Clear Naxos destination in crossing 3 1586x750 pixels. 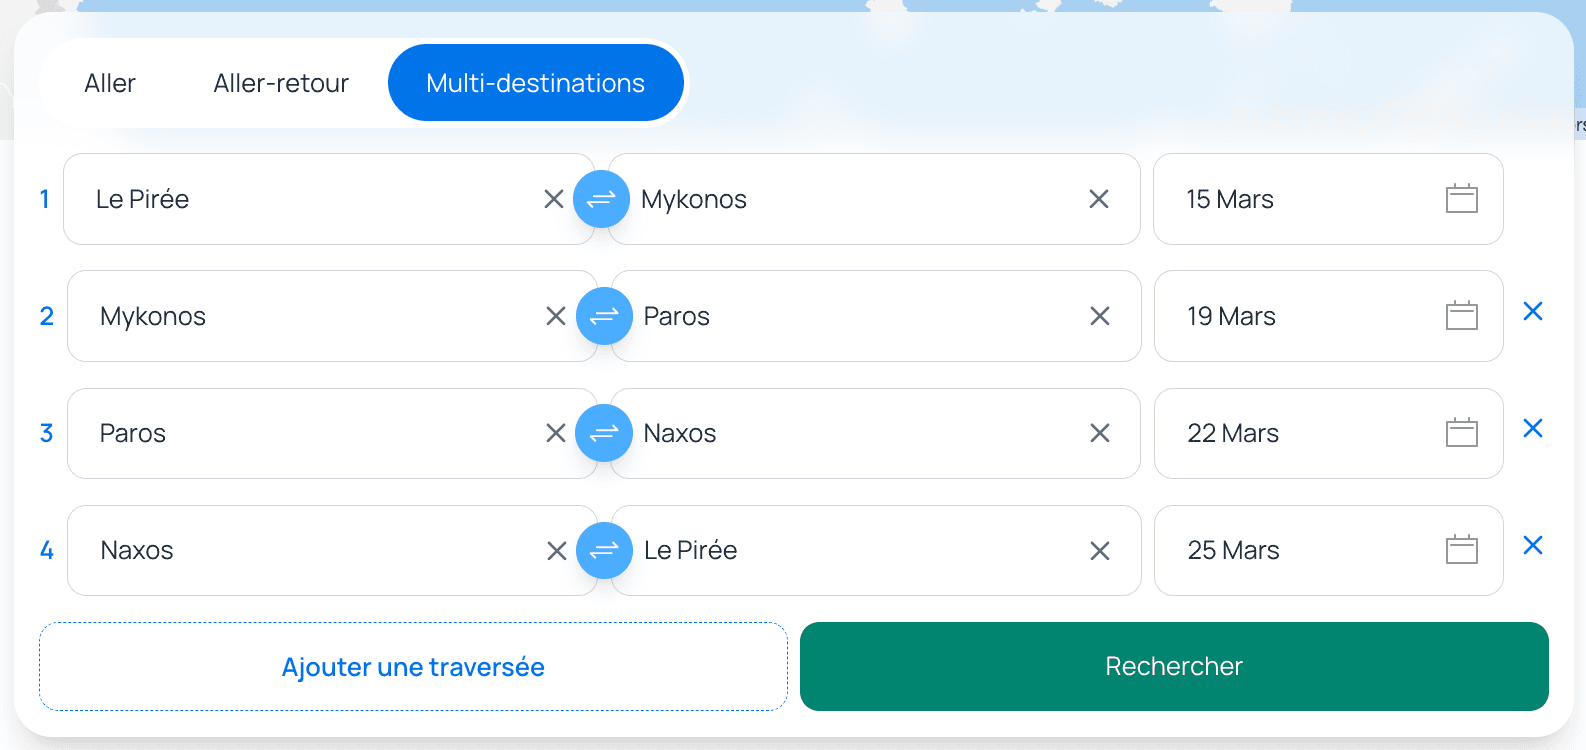coord(1100,433)
